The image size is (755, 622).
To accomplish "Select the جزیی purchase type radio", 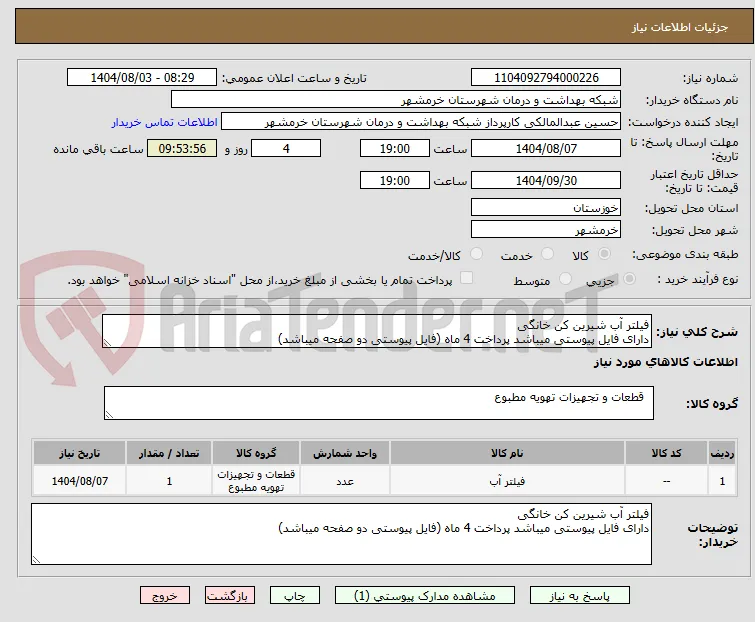I will 629,279.
